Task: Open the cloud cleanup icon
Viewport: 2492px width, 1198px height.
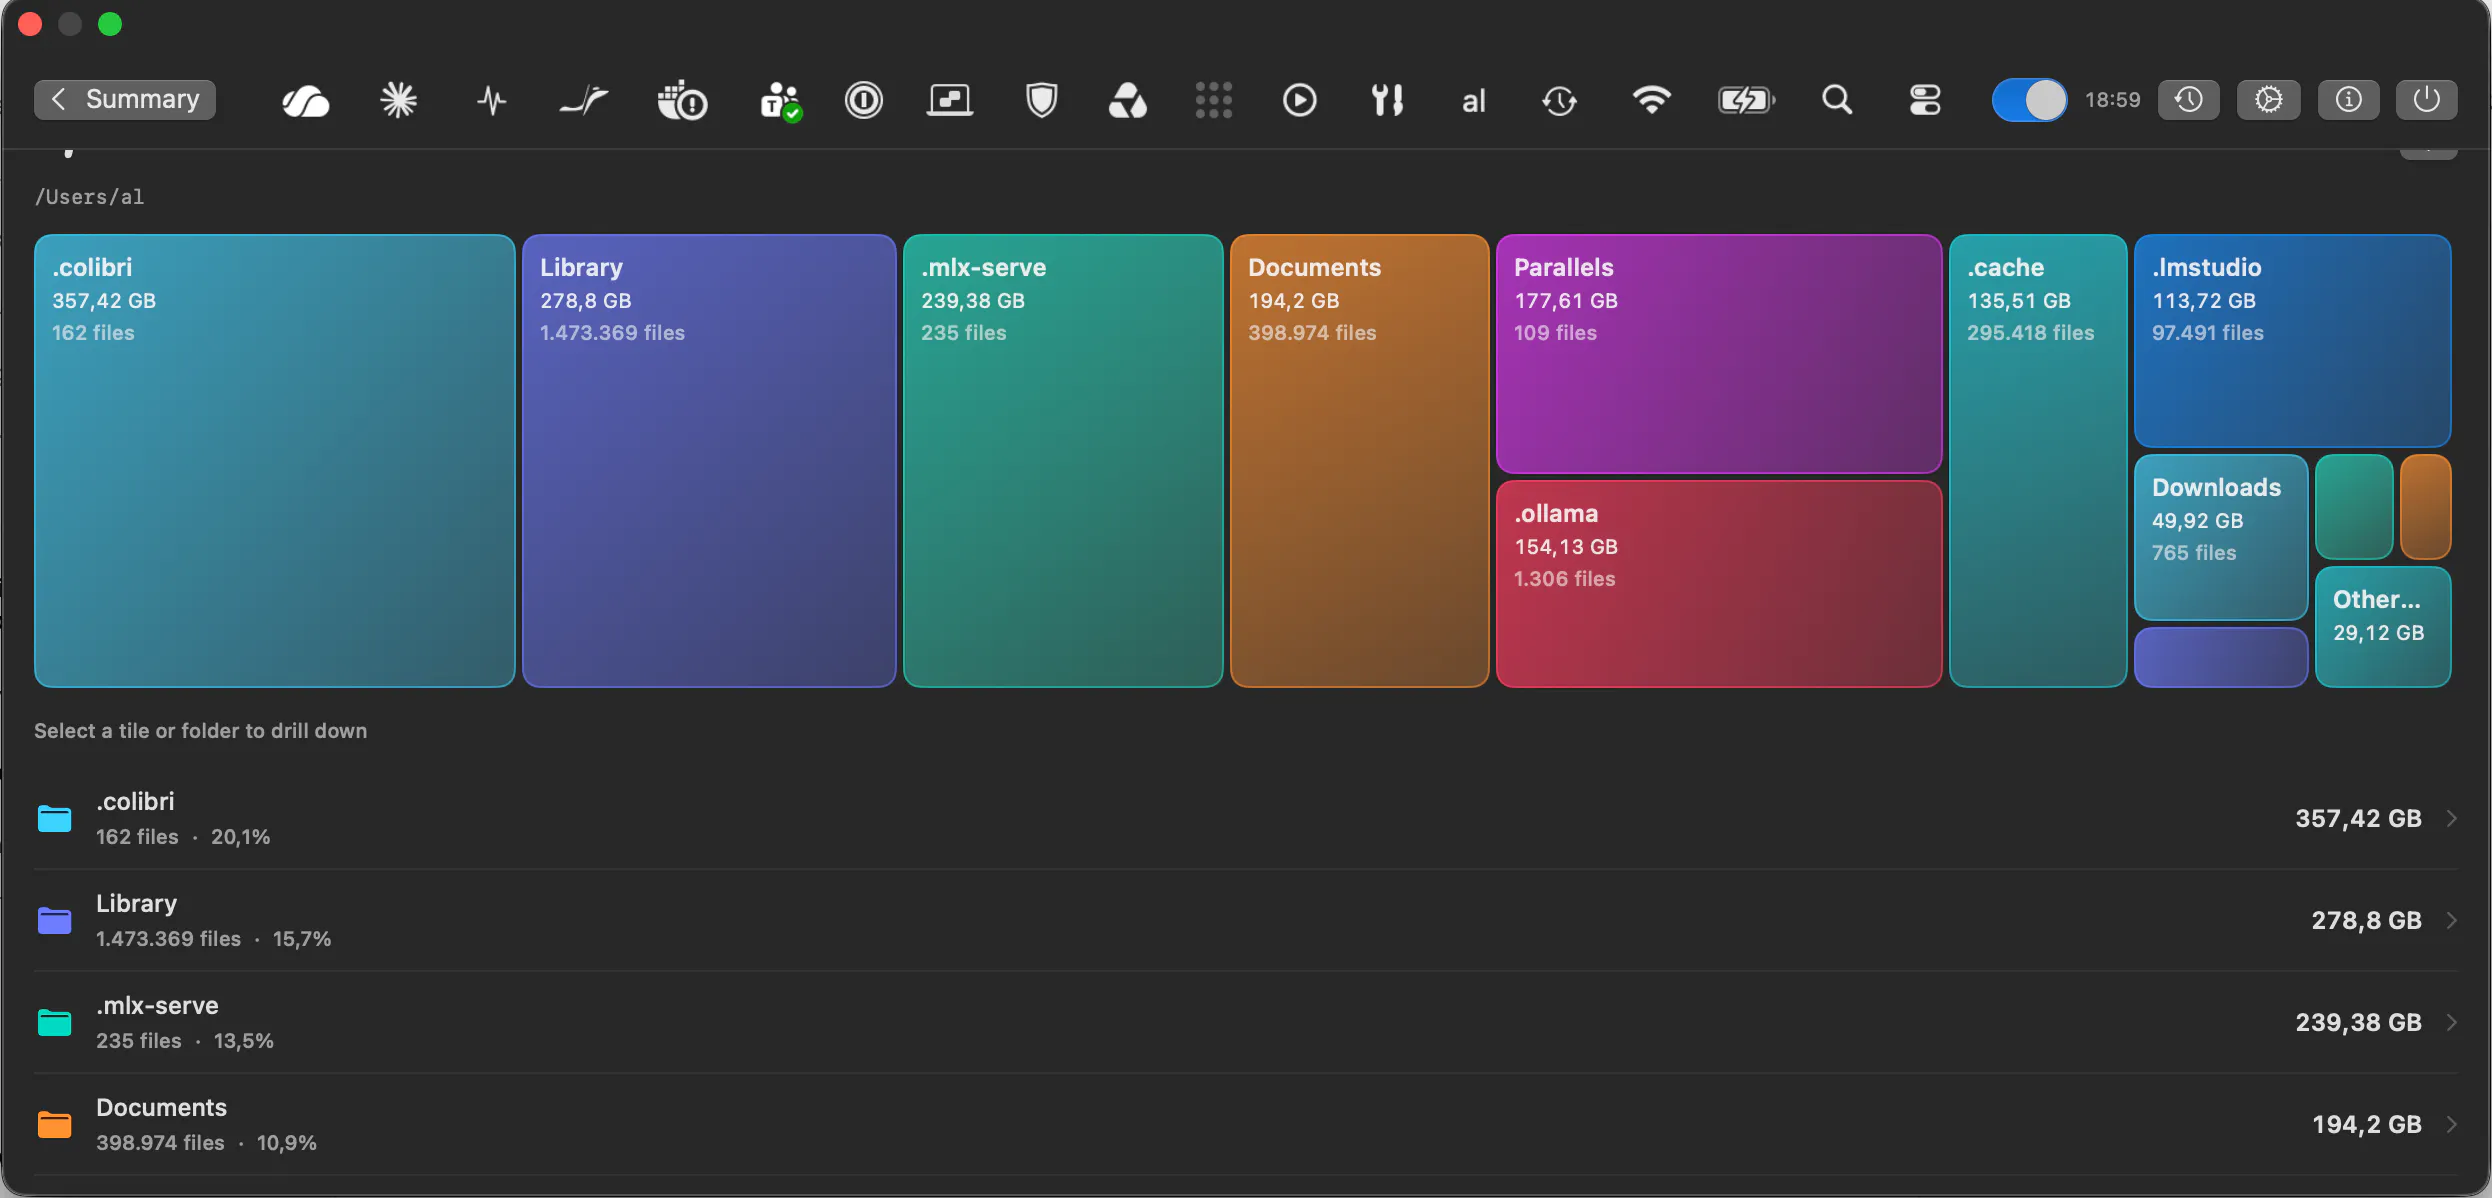Action: pyautogui.click(x=305, y=100)
